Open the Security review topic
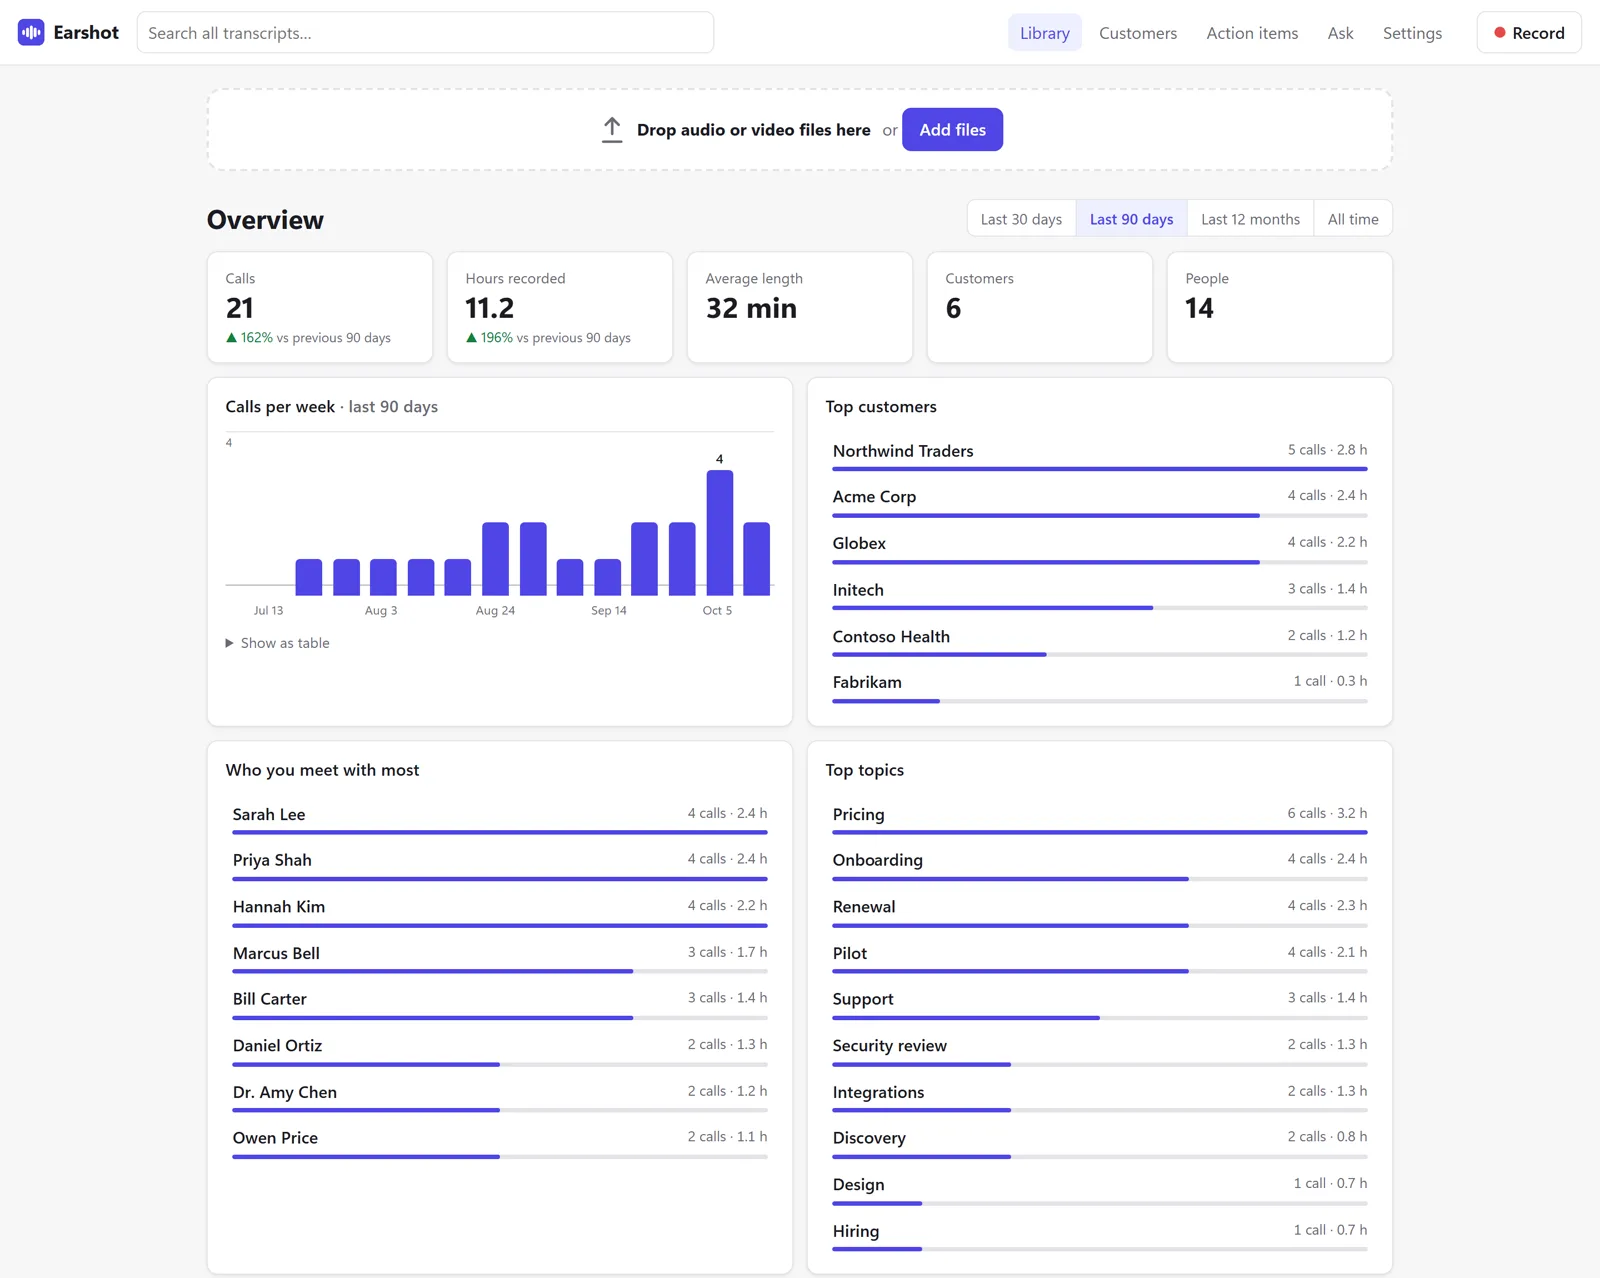Viewport: 1600px width, 1278px height. click(1099, 1051)
